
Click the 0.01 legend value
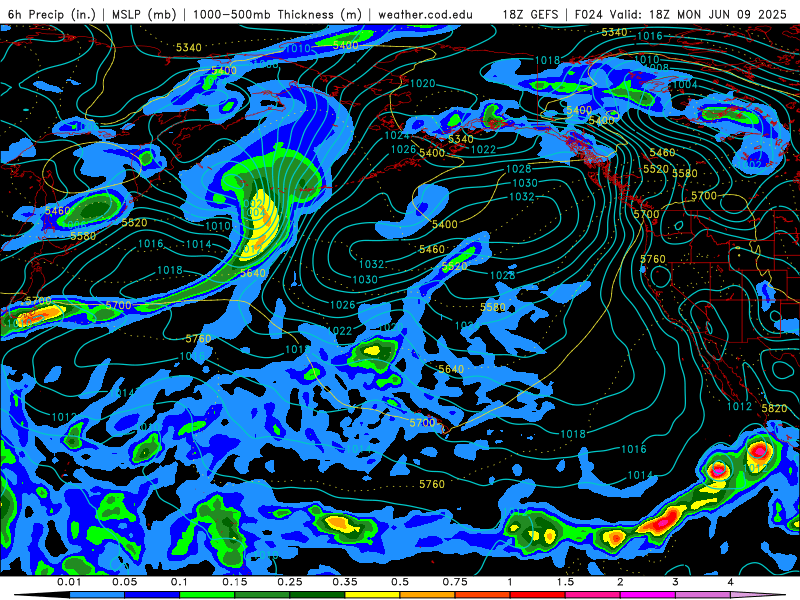click(x=69, y=582)
